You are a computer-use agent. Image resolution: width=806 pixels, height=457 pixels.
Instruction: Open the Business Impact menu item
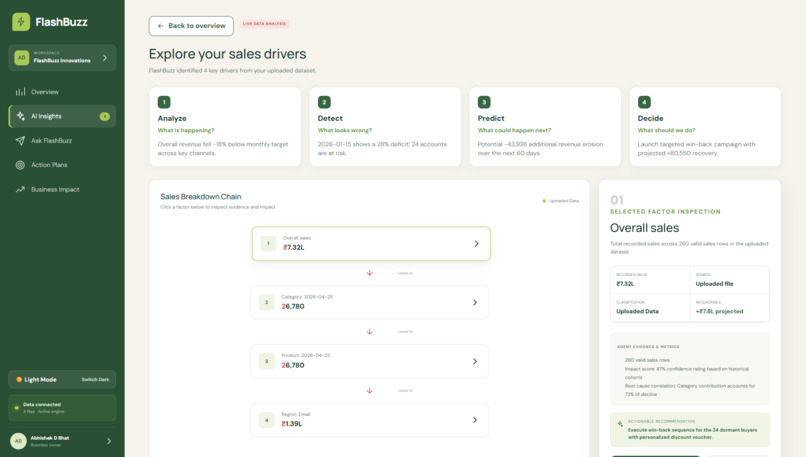[62, 190]
